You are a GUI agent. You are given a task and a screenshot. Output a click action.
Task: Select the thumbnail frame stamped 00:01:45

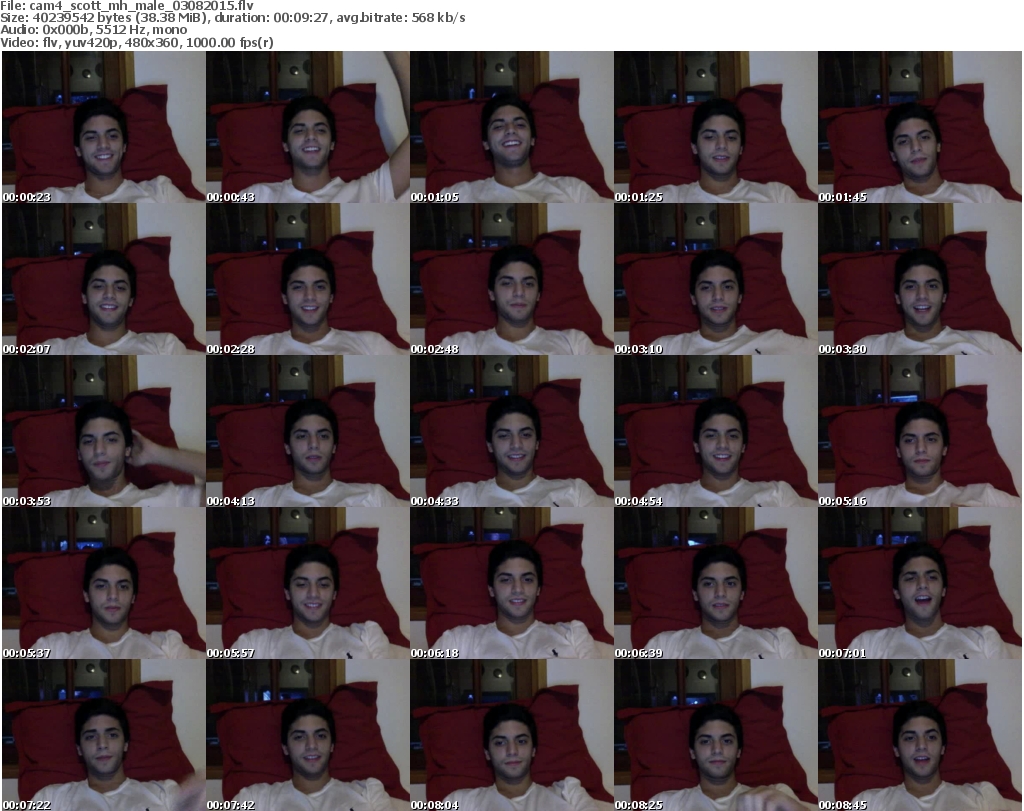click(x=920, y=127)
